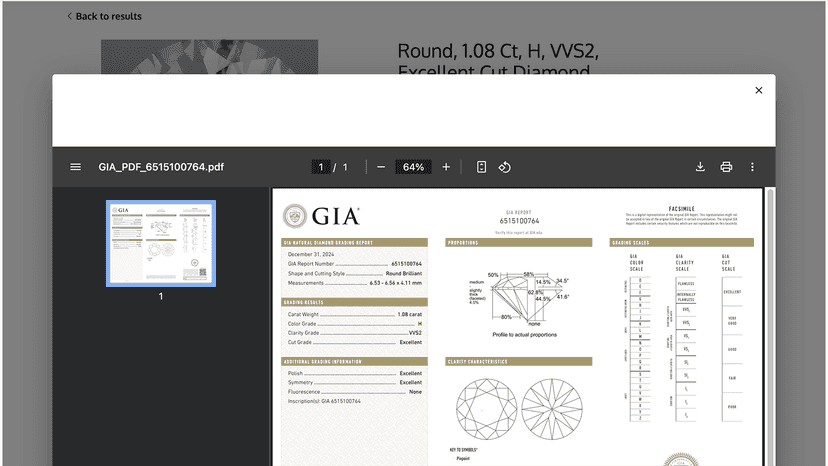The width and height of the screenshot is (828, 466).
Task: Click the GIA_PDF_6515100764.pdf file name
Action: [x=161, y=167]
